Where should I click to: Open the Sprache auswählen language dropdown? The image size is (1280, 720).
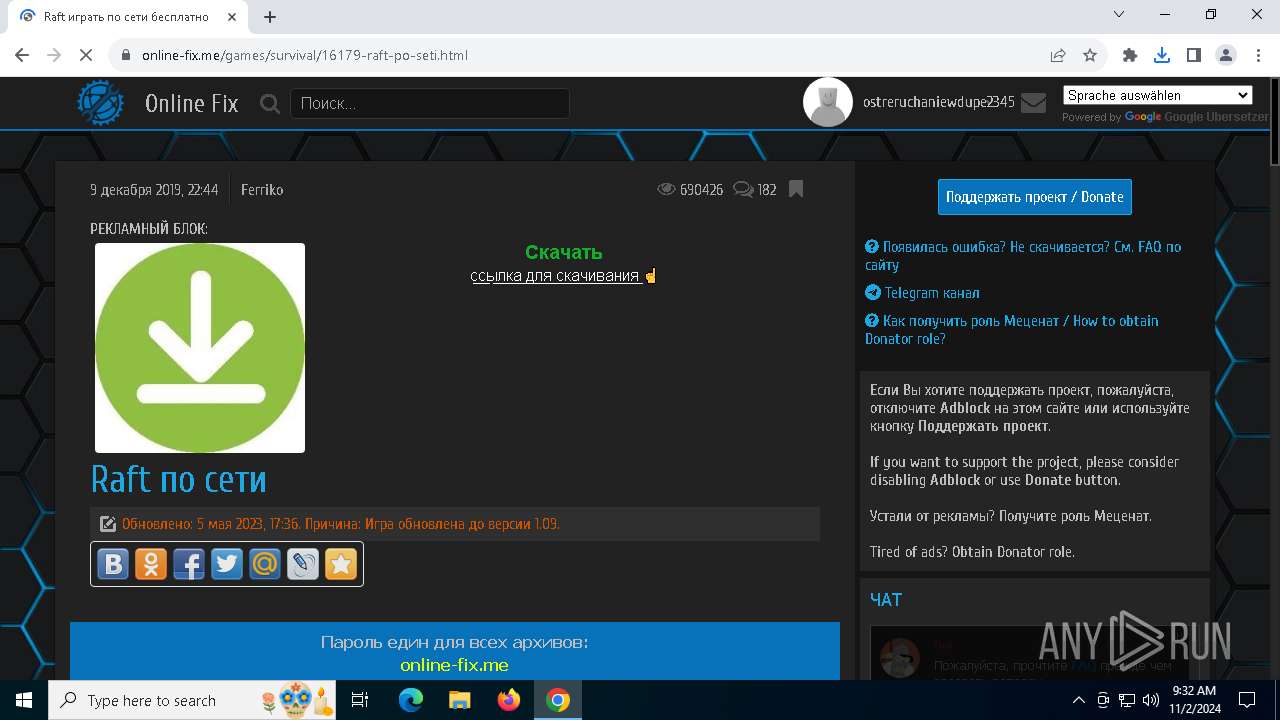1157,95
